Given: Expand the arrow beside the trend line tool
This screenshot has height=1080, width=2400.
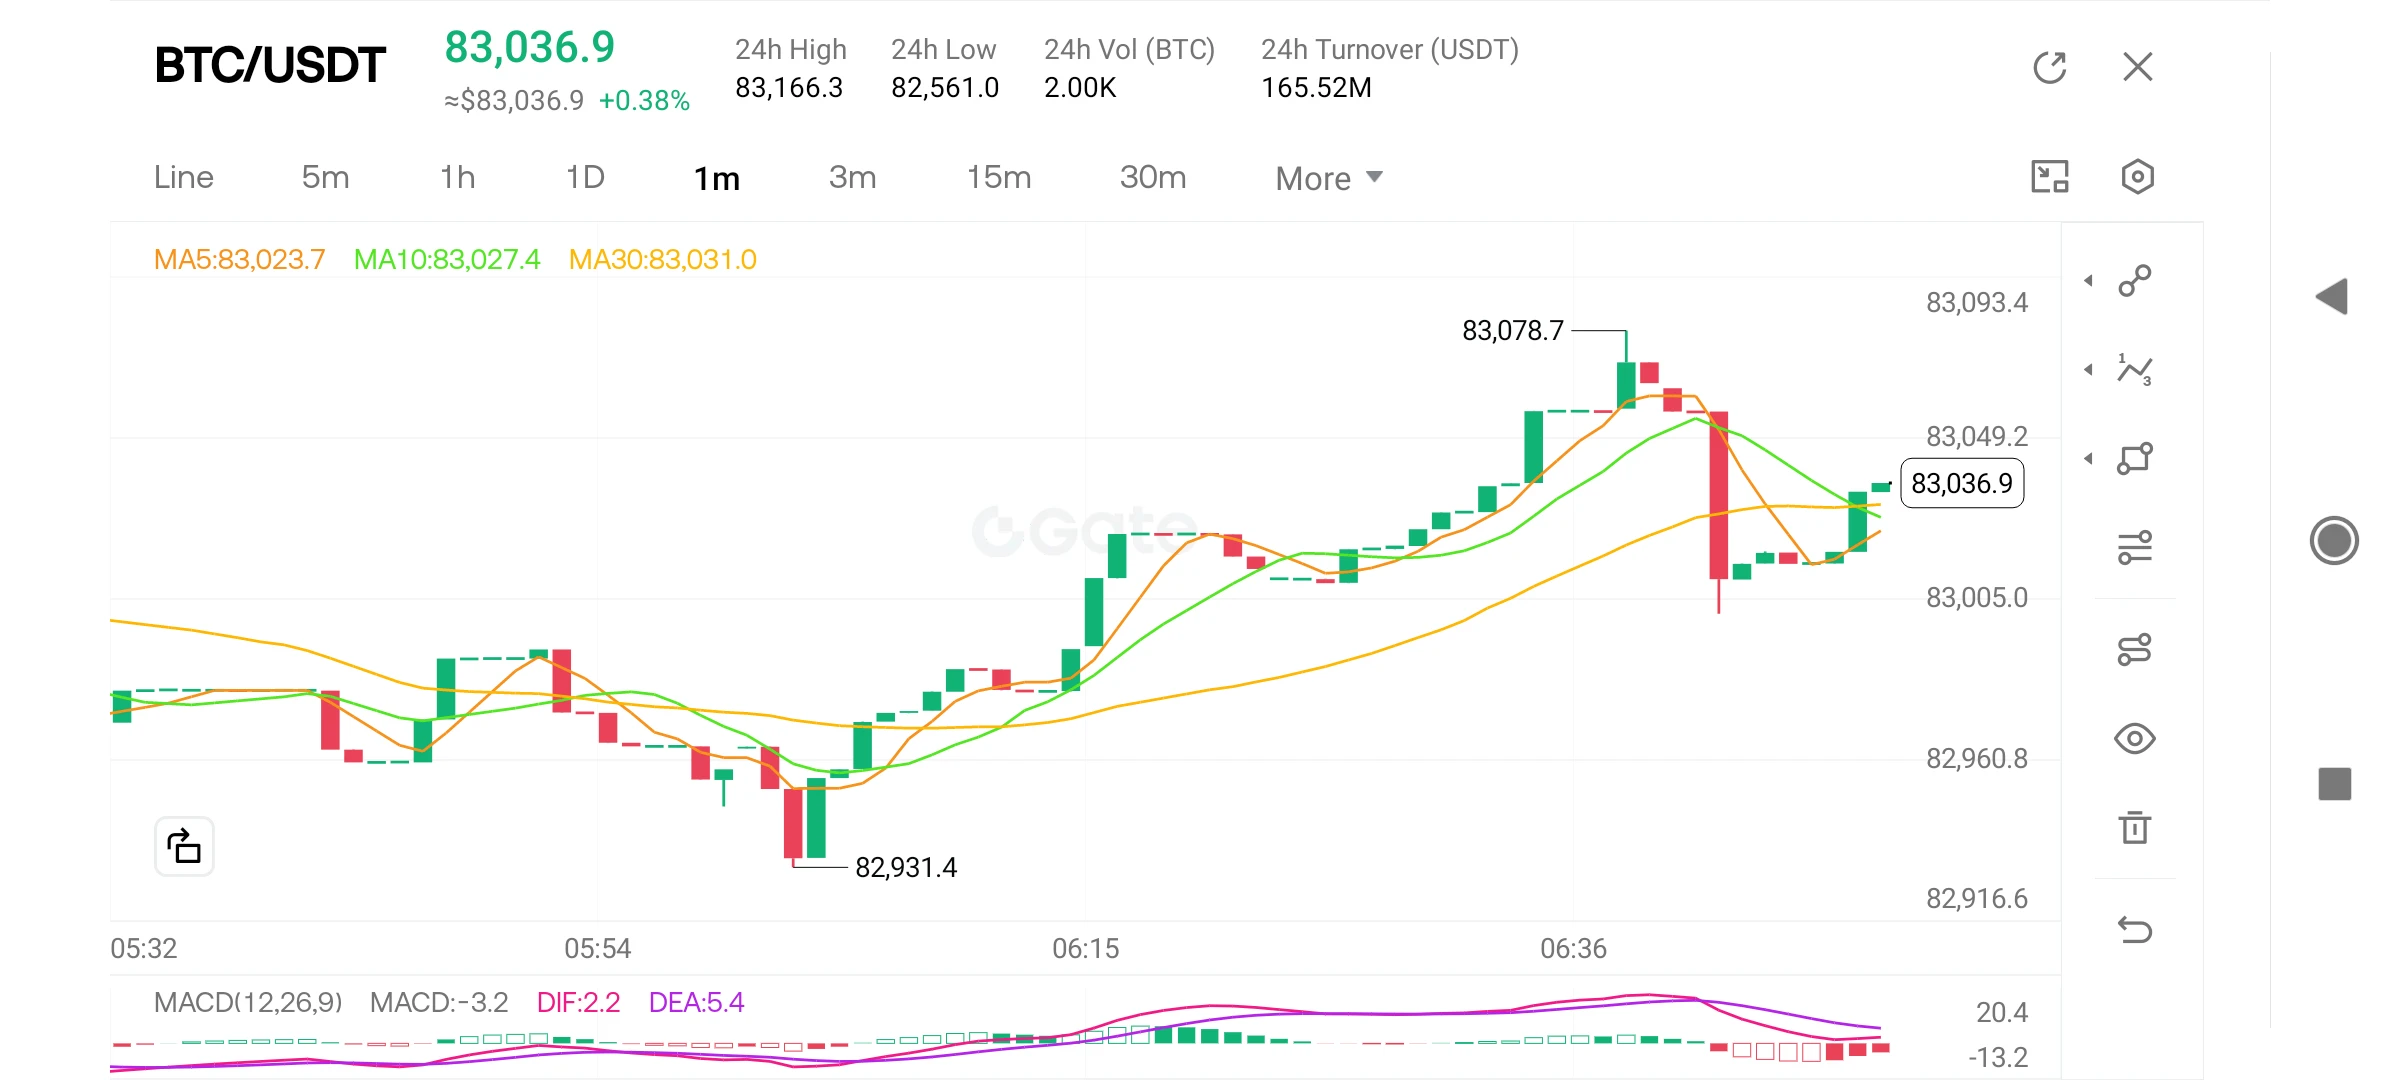Looking at the screenshot, I should [x=2088, y=281].
